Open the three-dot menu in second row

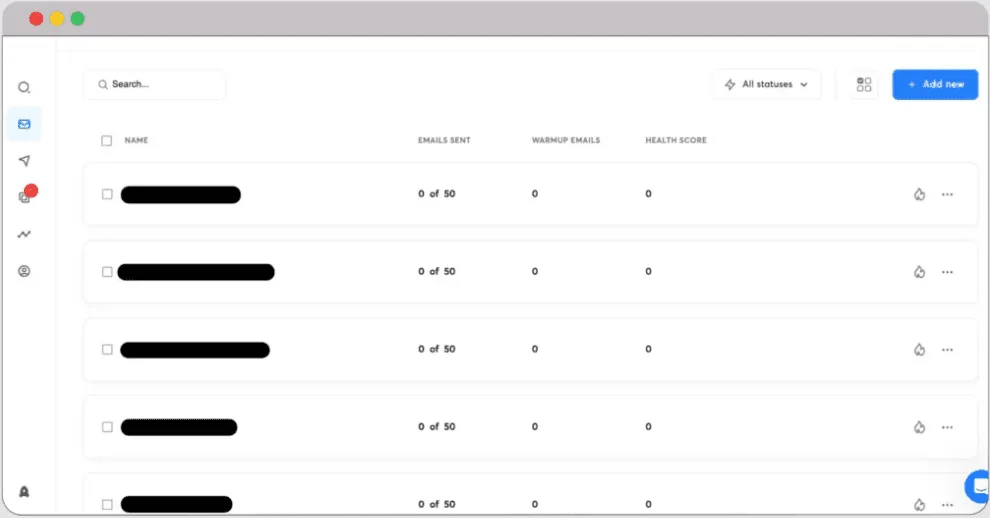947,272
